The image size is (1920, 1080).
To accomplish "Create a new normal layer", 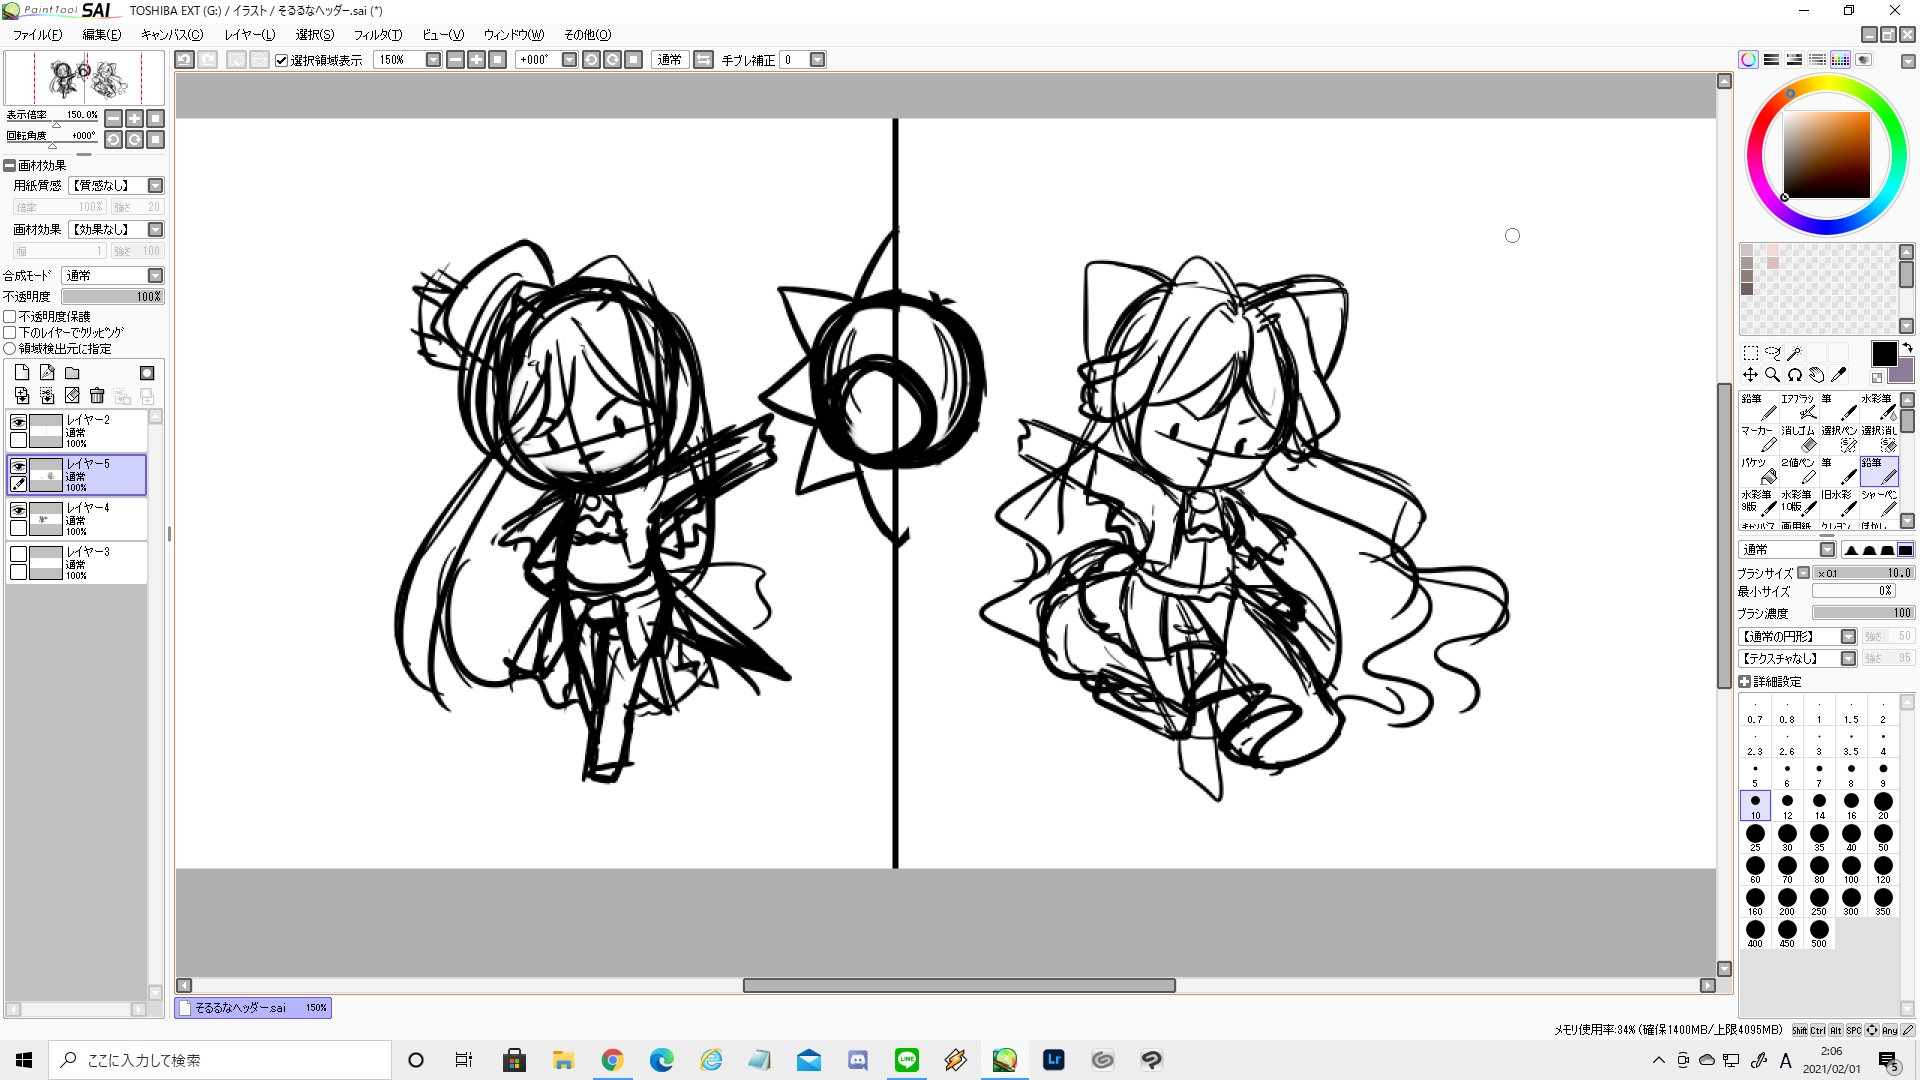I will point(22,373).
